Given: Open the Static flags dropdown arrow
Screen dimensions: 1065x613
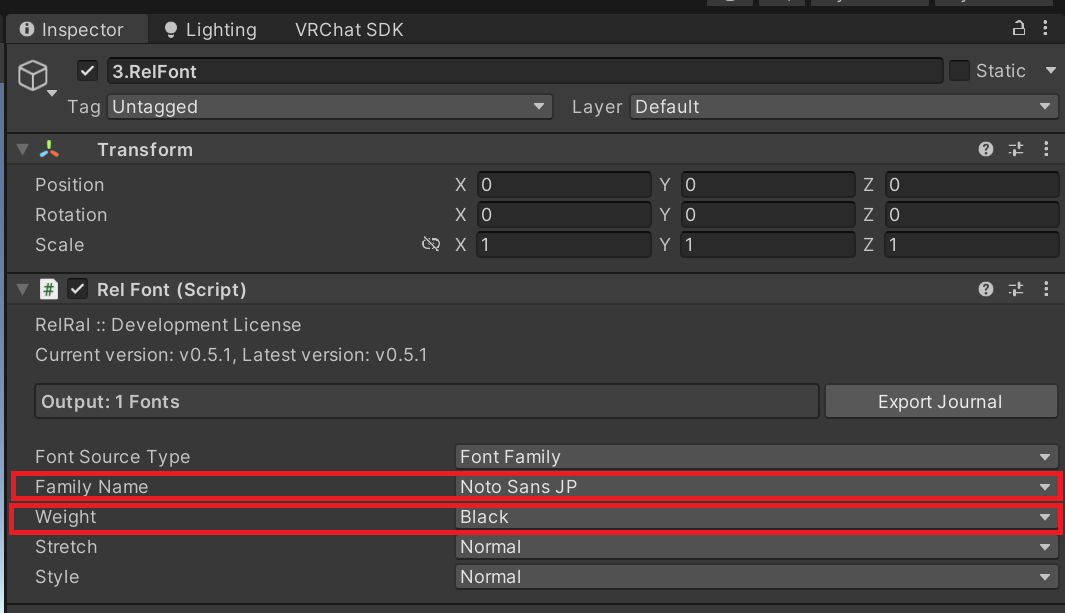Looking at the screenshot, I should (x=1051, y=71).
